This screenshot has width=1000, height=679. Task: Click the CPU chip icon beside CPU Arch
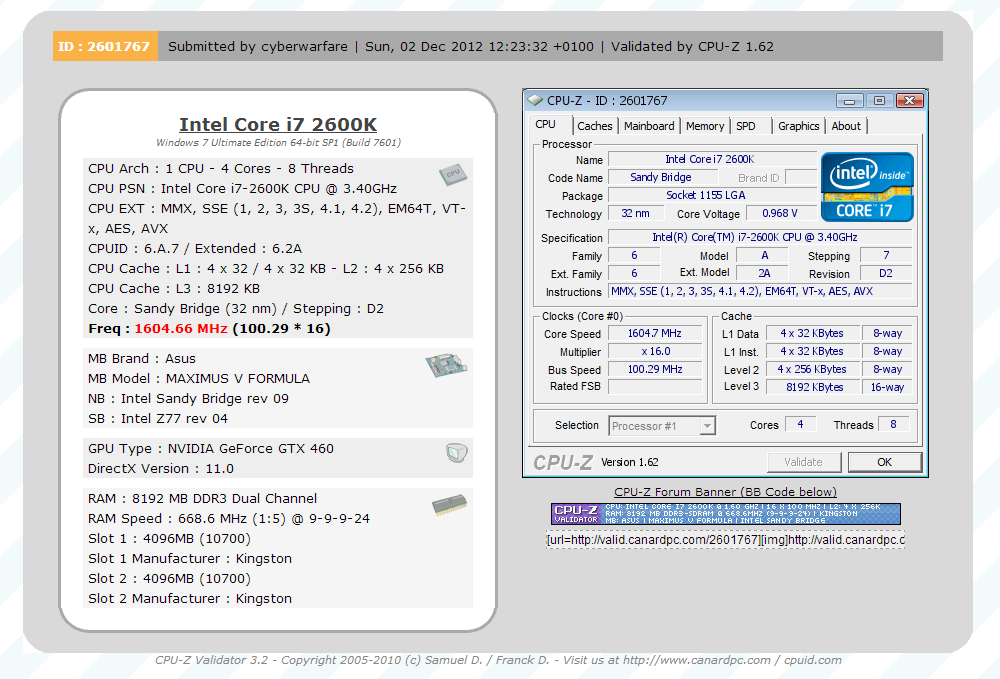point(453,174)
